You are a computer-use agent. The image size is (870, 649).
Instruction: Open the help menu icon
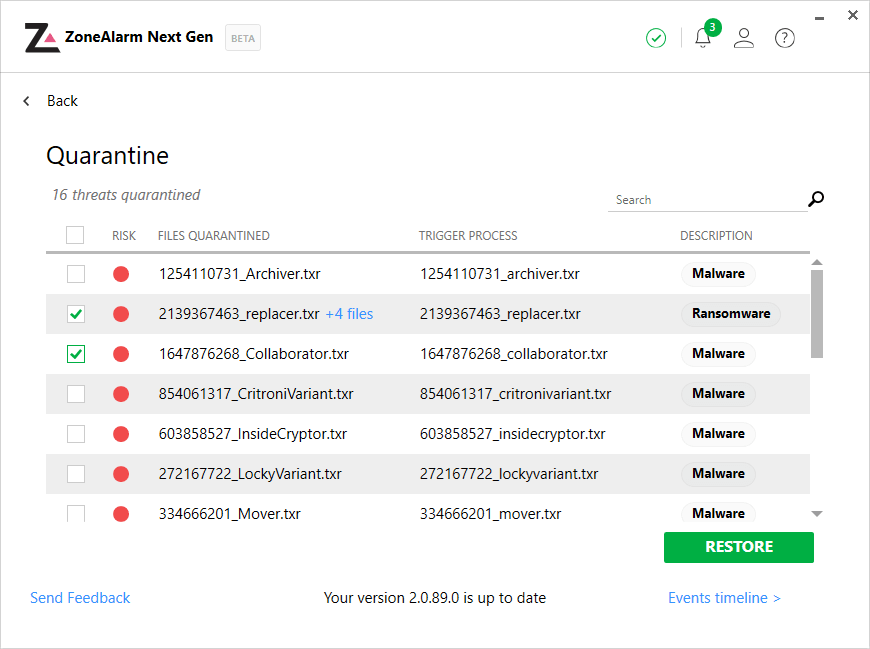point(784,38)
